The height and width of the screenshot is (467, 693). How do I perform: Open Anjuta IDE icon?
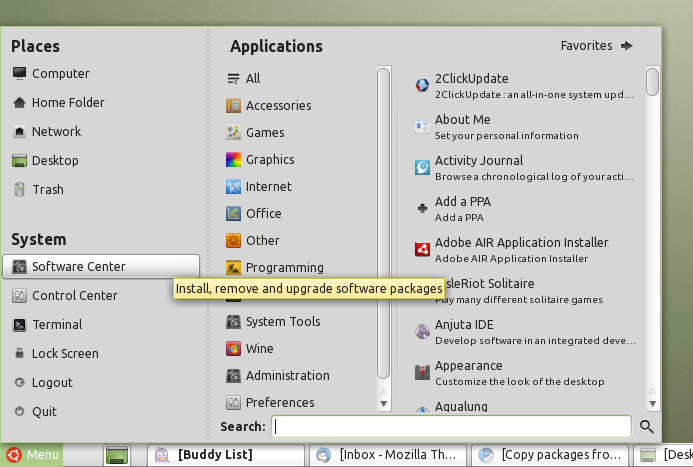click(423, 331)
